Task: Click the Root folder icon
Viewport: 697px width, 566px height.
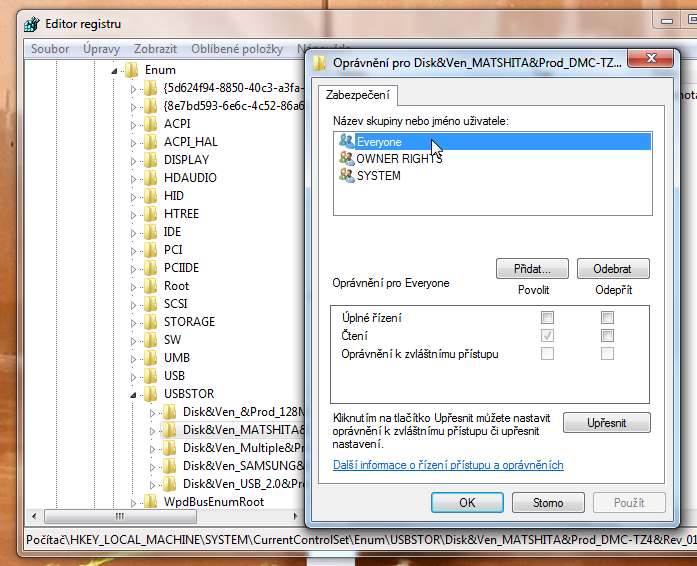Action: click(151, 286)
